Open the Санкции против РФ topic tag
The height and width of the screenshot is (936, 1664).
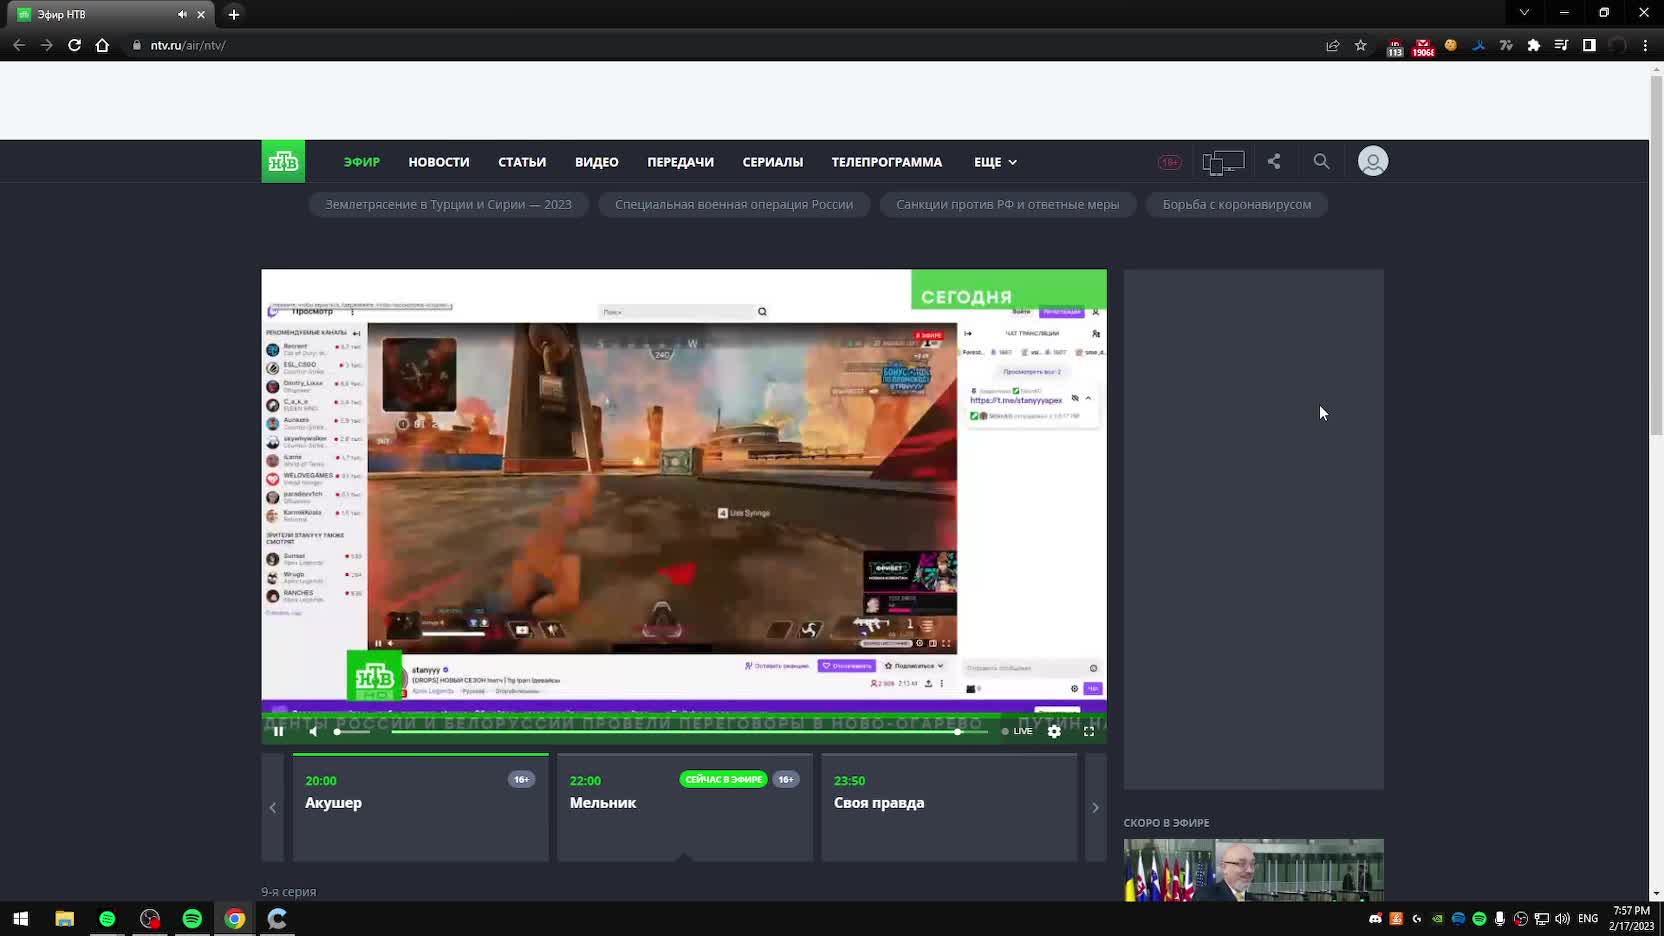click(x=1008, y=204)
